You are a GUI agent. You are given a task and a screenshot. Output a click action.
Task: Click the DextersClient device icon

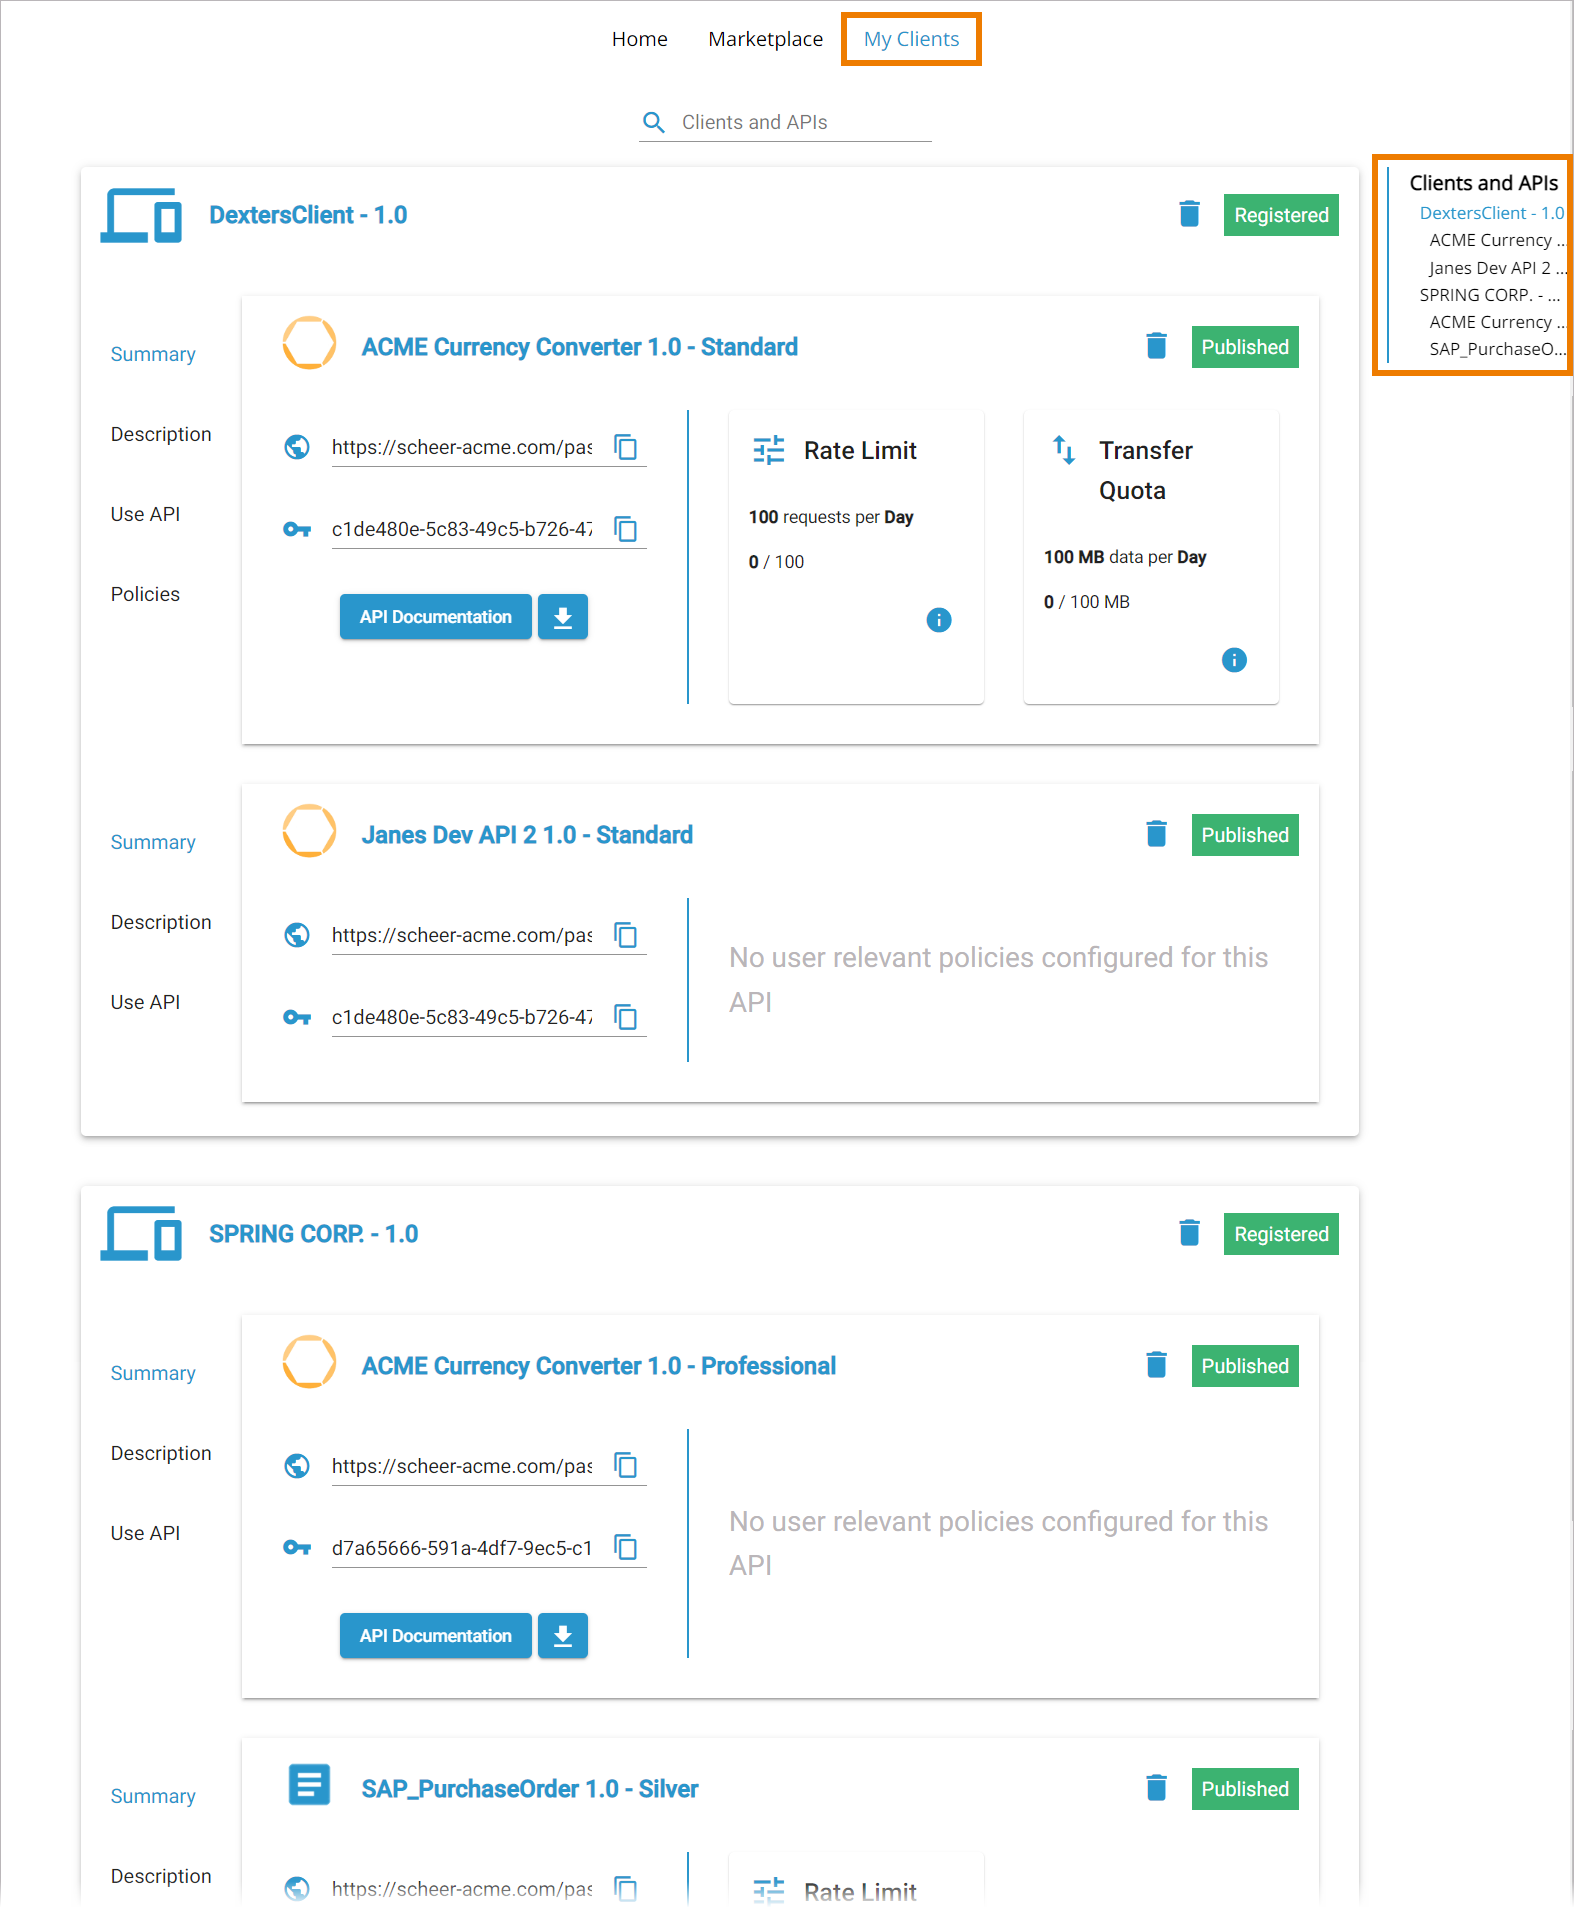pyautogui.click(x=141, y=215)
